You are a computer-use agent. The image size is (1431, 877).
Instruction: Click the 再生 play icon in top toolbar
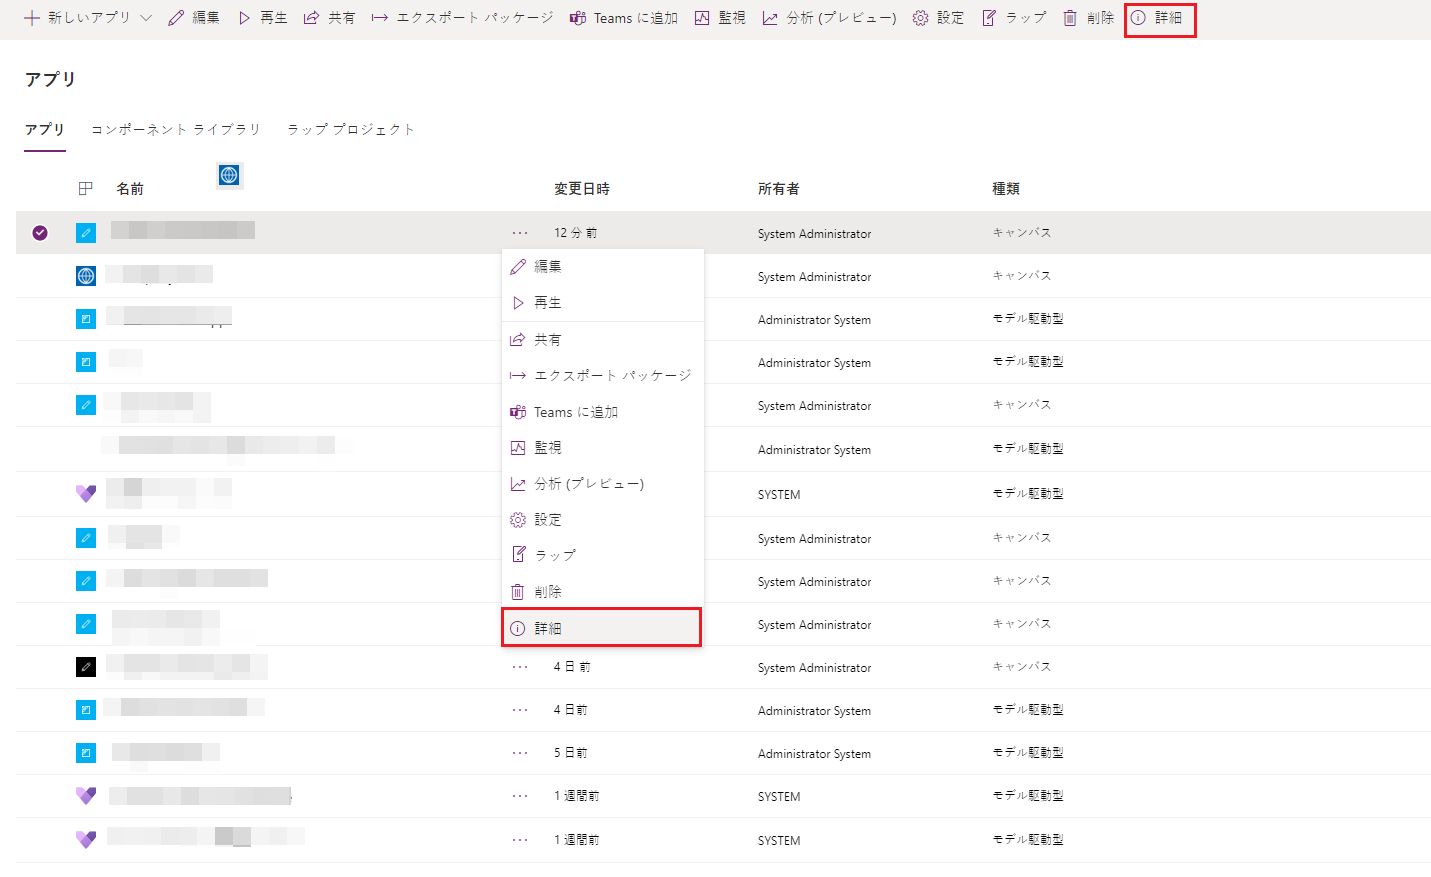click(x=244, y=18)
